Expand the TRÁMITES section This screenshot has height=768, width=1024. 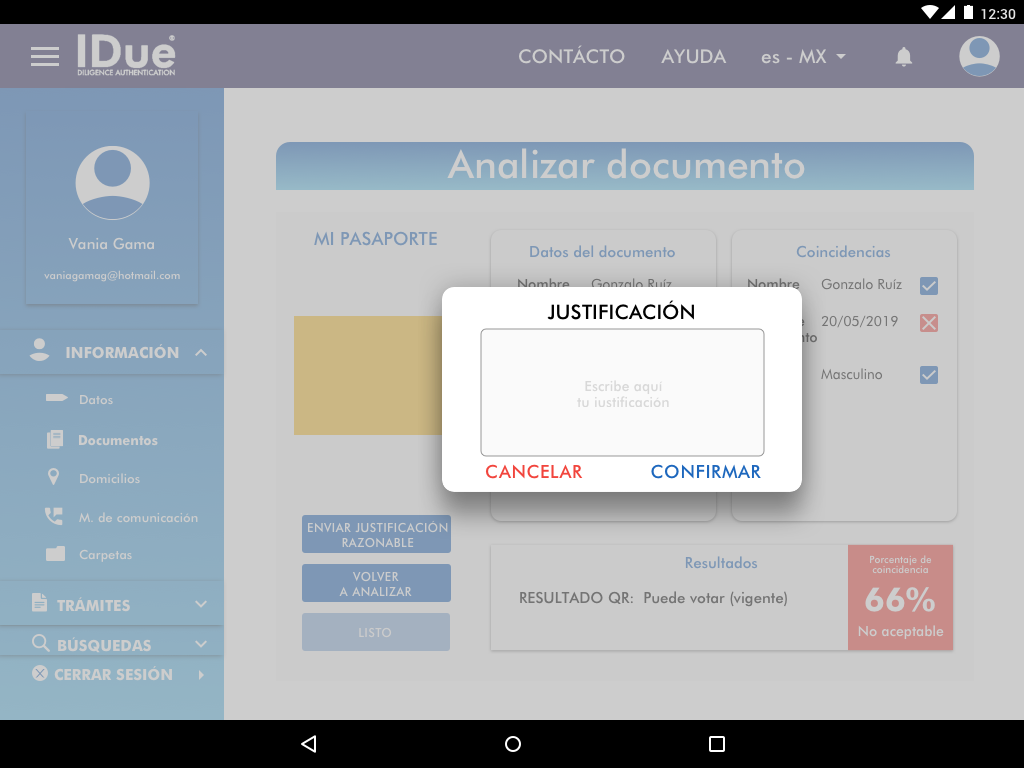point(201,605)
